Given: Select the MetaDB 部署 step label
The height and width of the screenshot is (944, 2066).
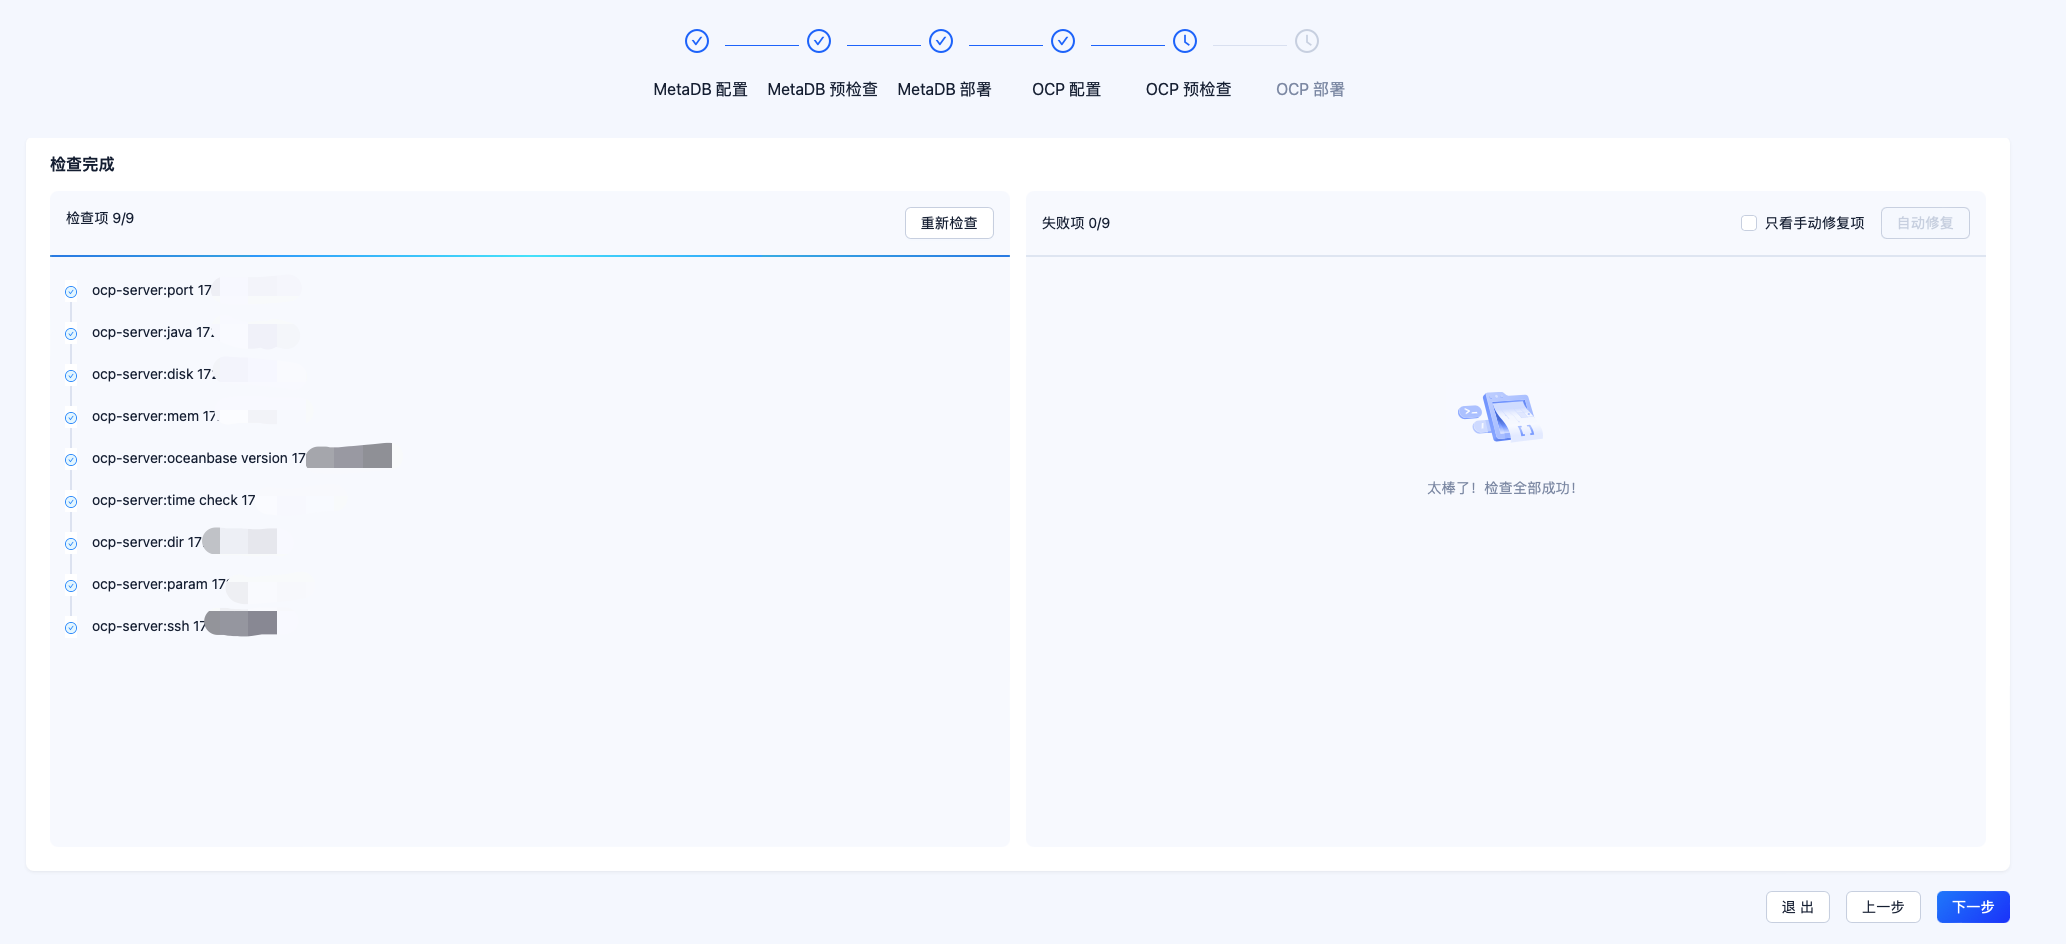Looking at the screenshot, I should coord(944,89).
